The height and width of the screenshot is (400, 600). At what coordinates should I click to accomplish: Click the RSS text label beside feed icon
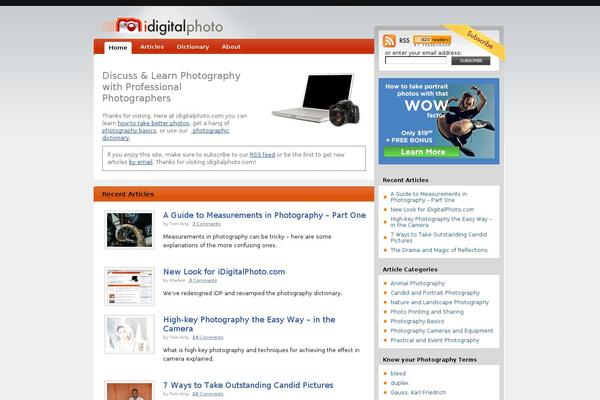point(404,40)
